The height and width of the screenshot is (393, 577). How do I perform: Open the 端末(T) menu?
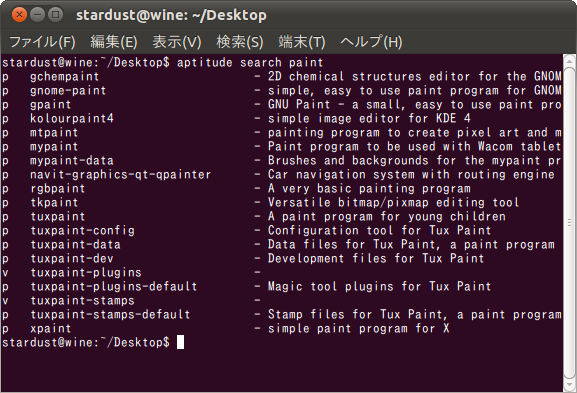coord(302,42)
